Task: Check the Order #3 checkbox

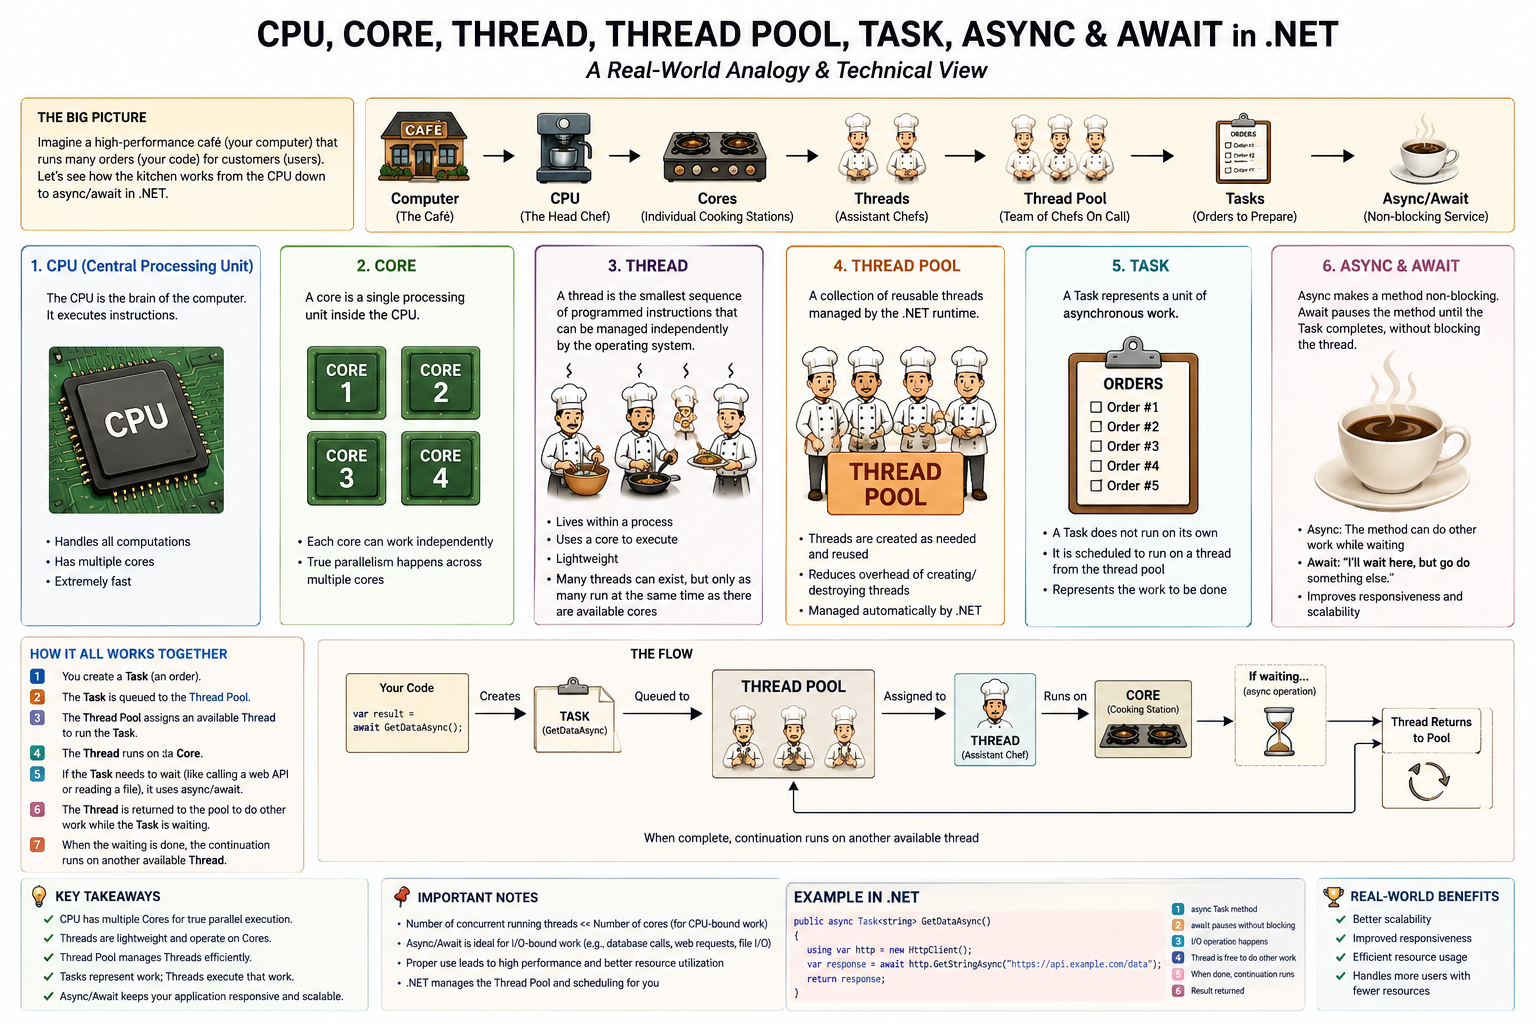Action: [x=1096, y=446]
